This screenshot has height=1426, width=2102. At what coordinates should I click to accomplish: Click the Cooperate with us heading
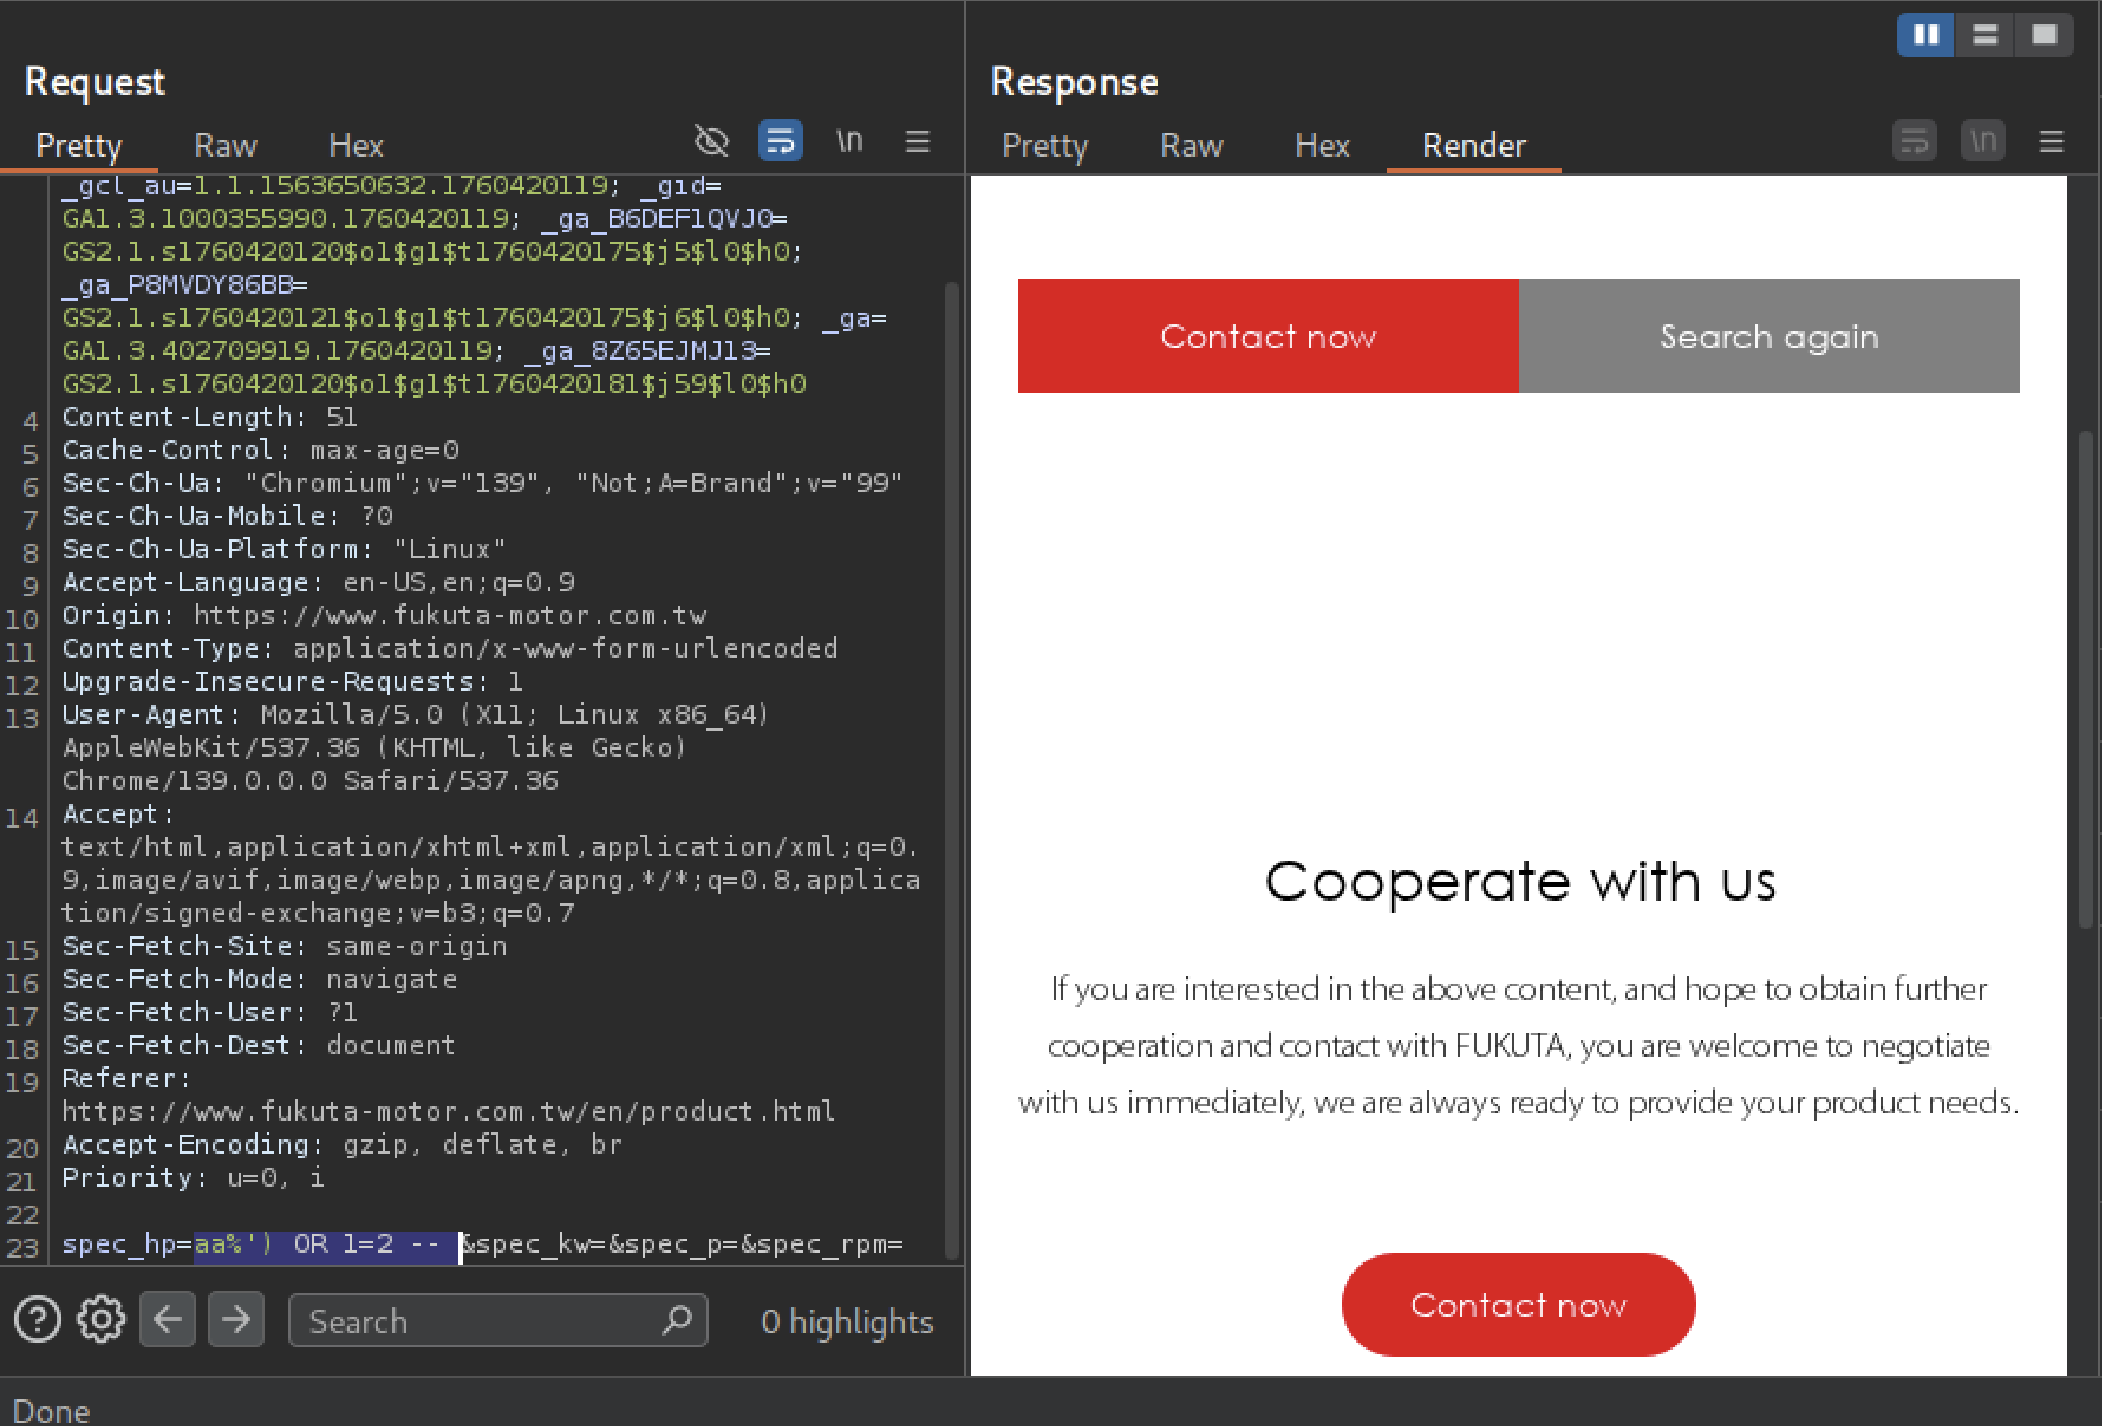pos(1520,883)
